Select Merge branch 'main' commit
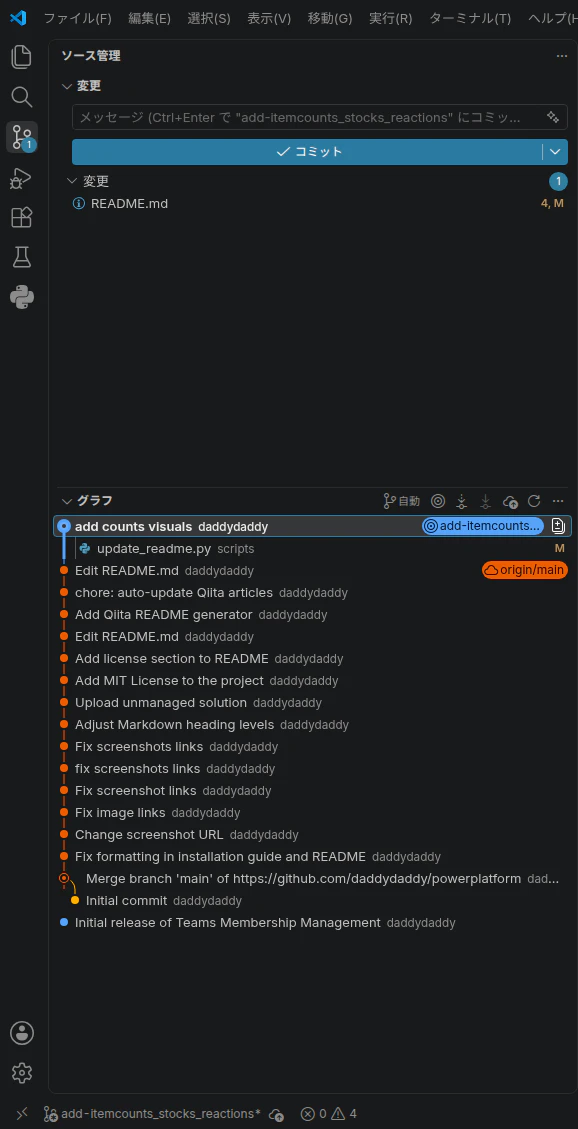The width and height of the screenshot is (578, 1129). [x=312, y=878]
